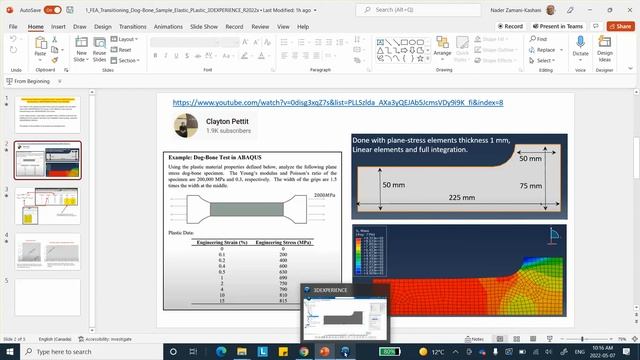The image size is (640, 360).
Task: Start Slide Show from status bar icon
Action: point(549,339)
